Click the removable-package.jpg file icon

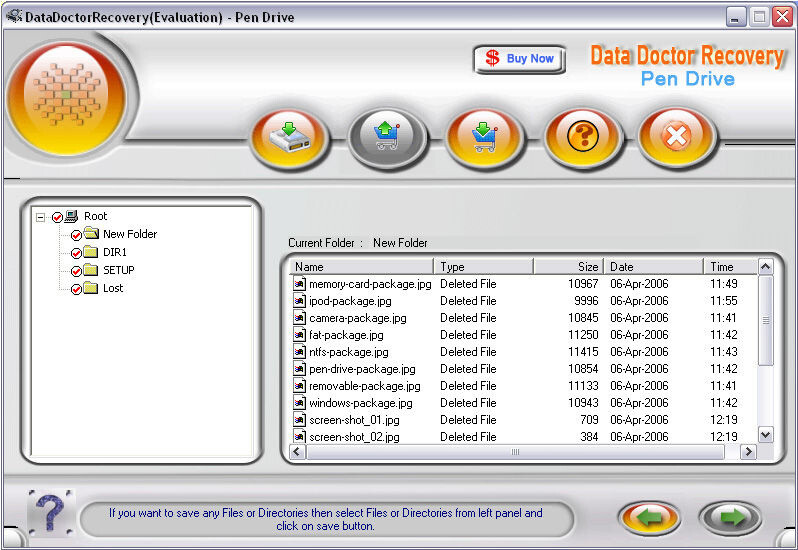coord(300,386)
